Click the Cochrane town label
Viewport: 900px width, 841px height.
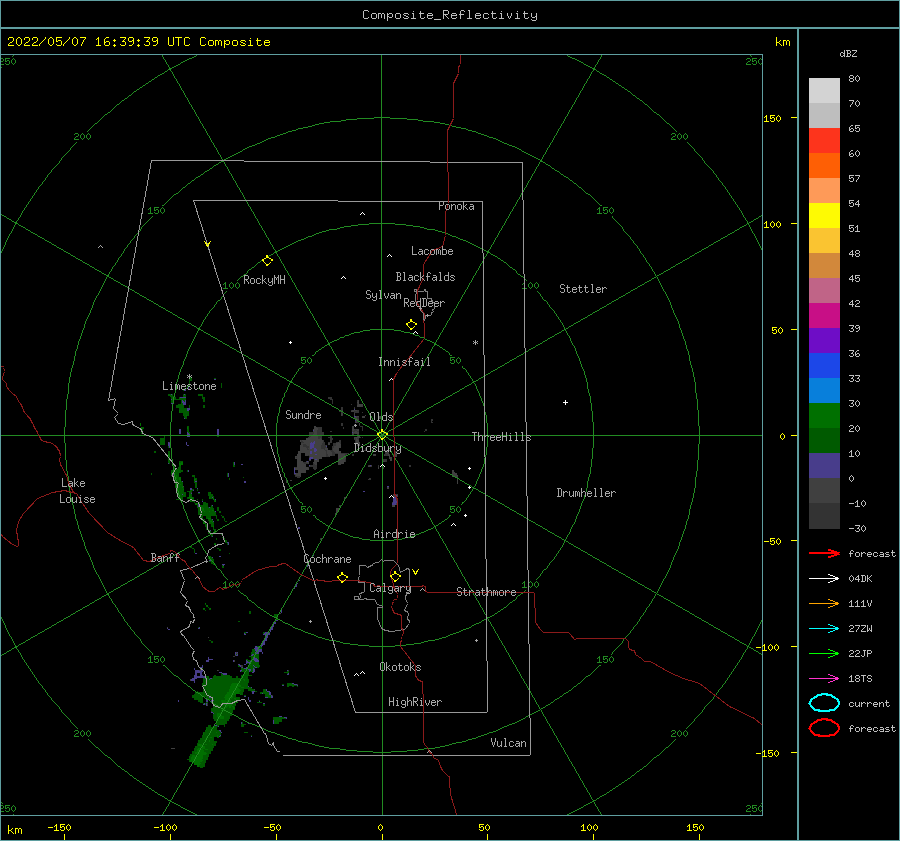327,559
